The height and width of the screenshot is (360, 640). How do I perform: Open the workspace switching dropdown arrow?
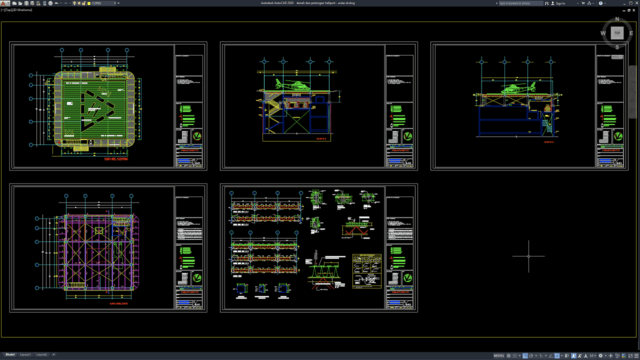pyautogui.click(x=606, y=356)
